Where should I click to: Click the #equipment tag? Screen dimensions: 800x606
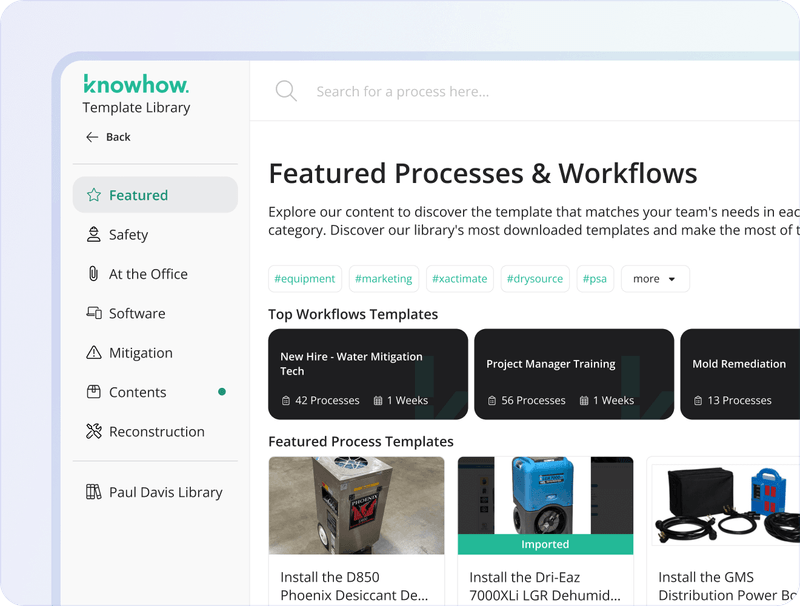point(305,279)
